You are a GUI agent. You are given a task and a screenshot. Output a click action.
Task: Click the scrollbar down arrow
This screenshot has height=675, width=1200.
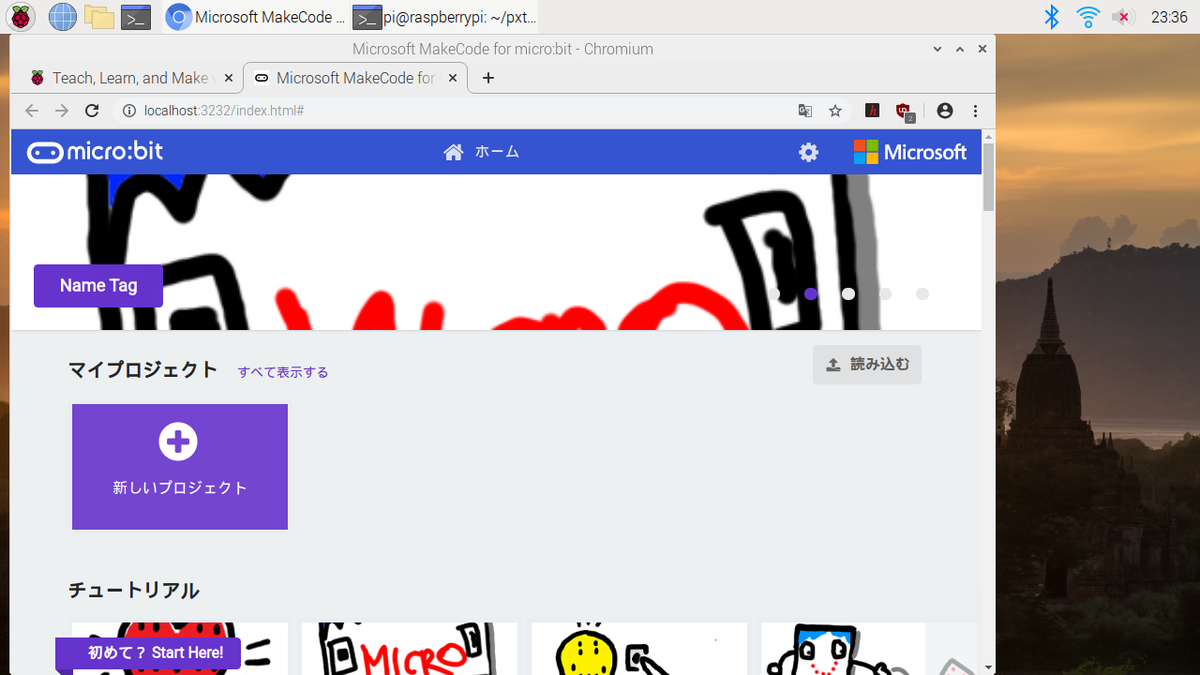(x=988, y=667)
